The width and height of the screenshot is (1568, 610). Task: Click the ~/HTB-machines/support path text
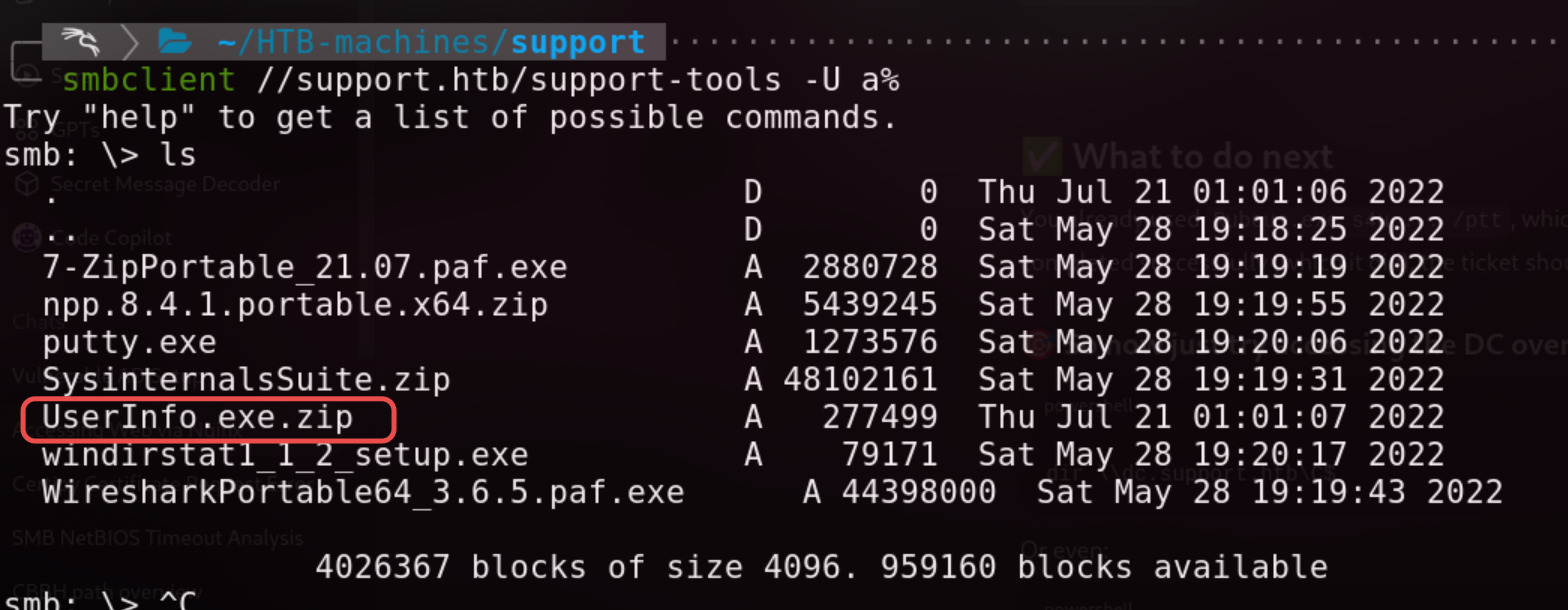[430, 42]
